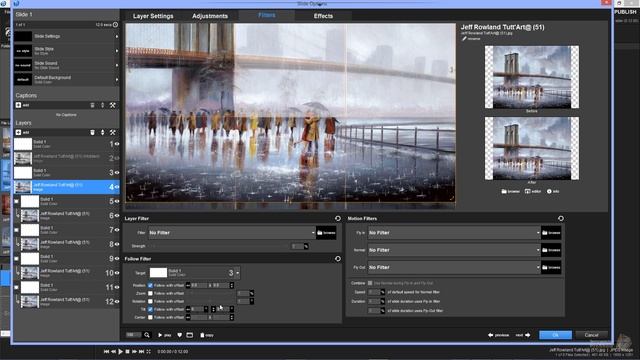Click the zoom magnifier icon below preview

[147, 335]
